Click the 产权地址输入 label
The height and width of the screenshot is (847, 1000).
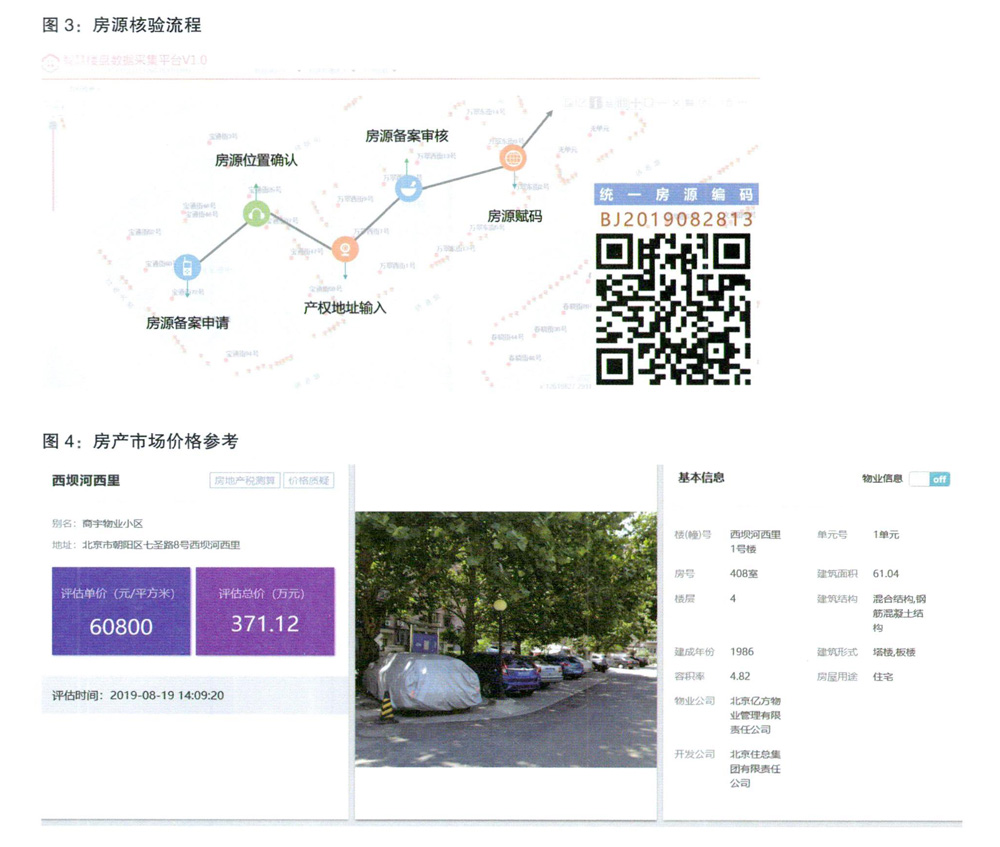click(345, 308)
